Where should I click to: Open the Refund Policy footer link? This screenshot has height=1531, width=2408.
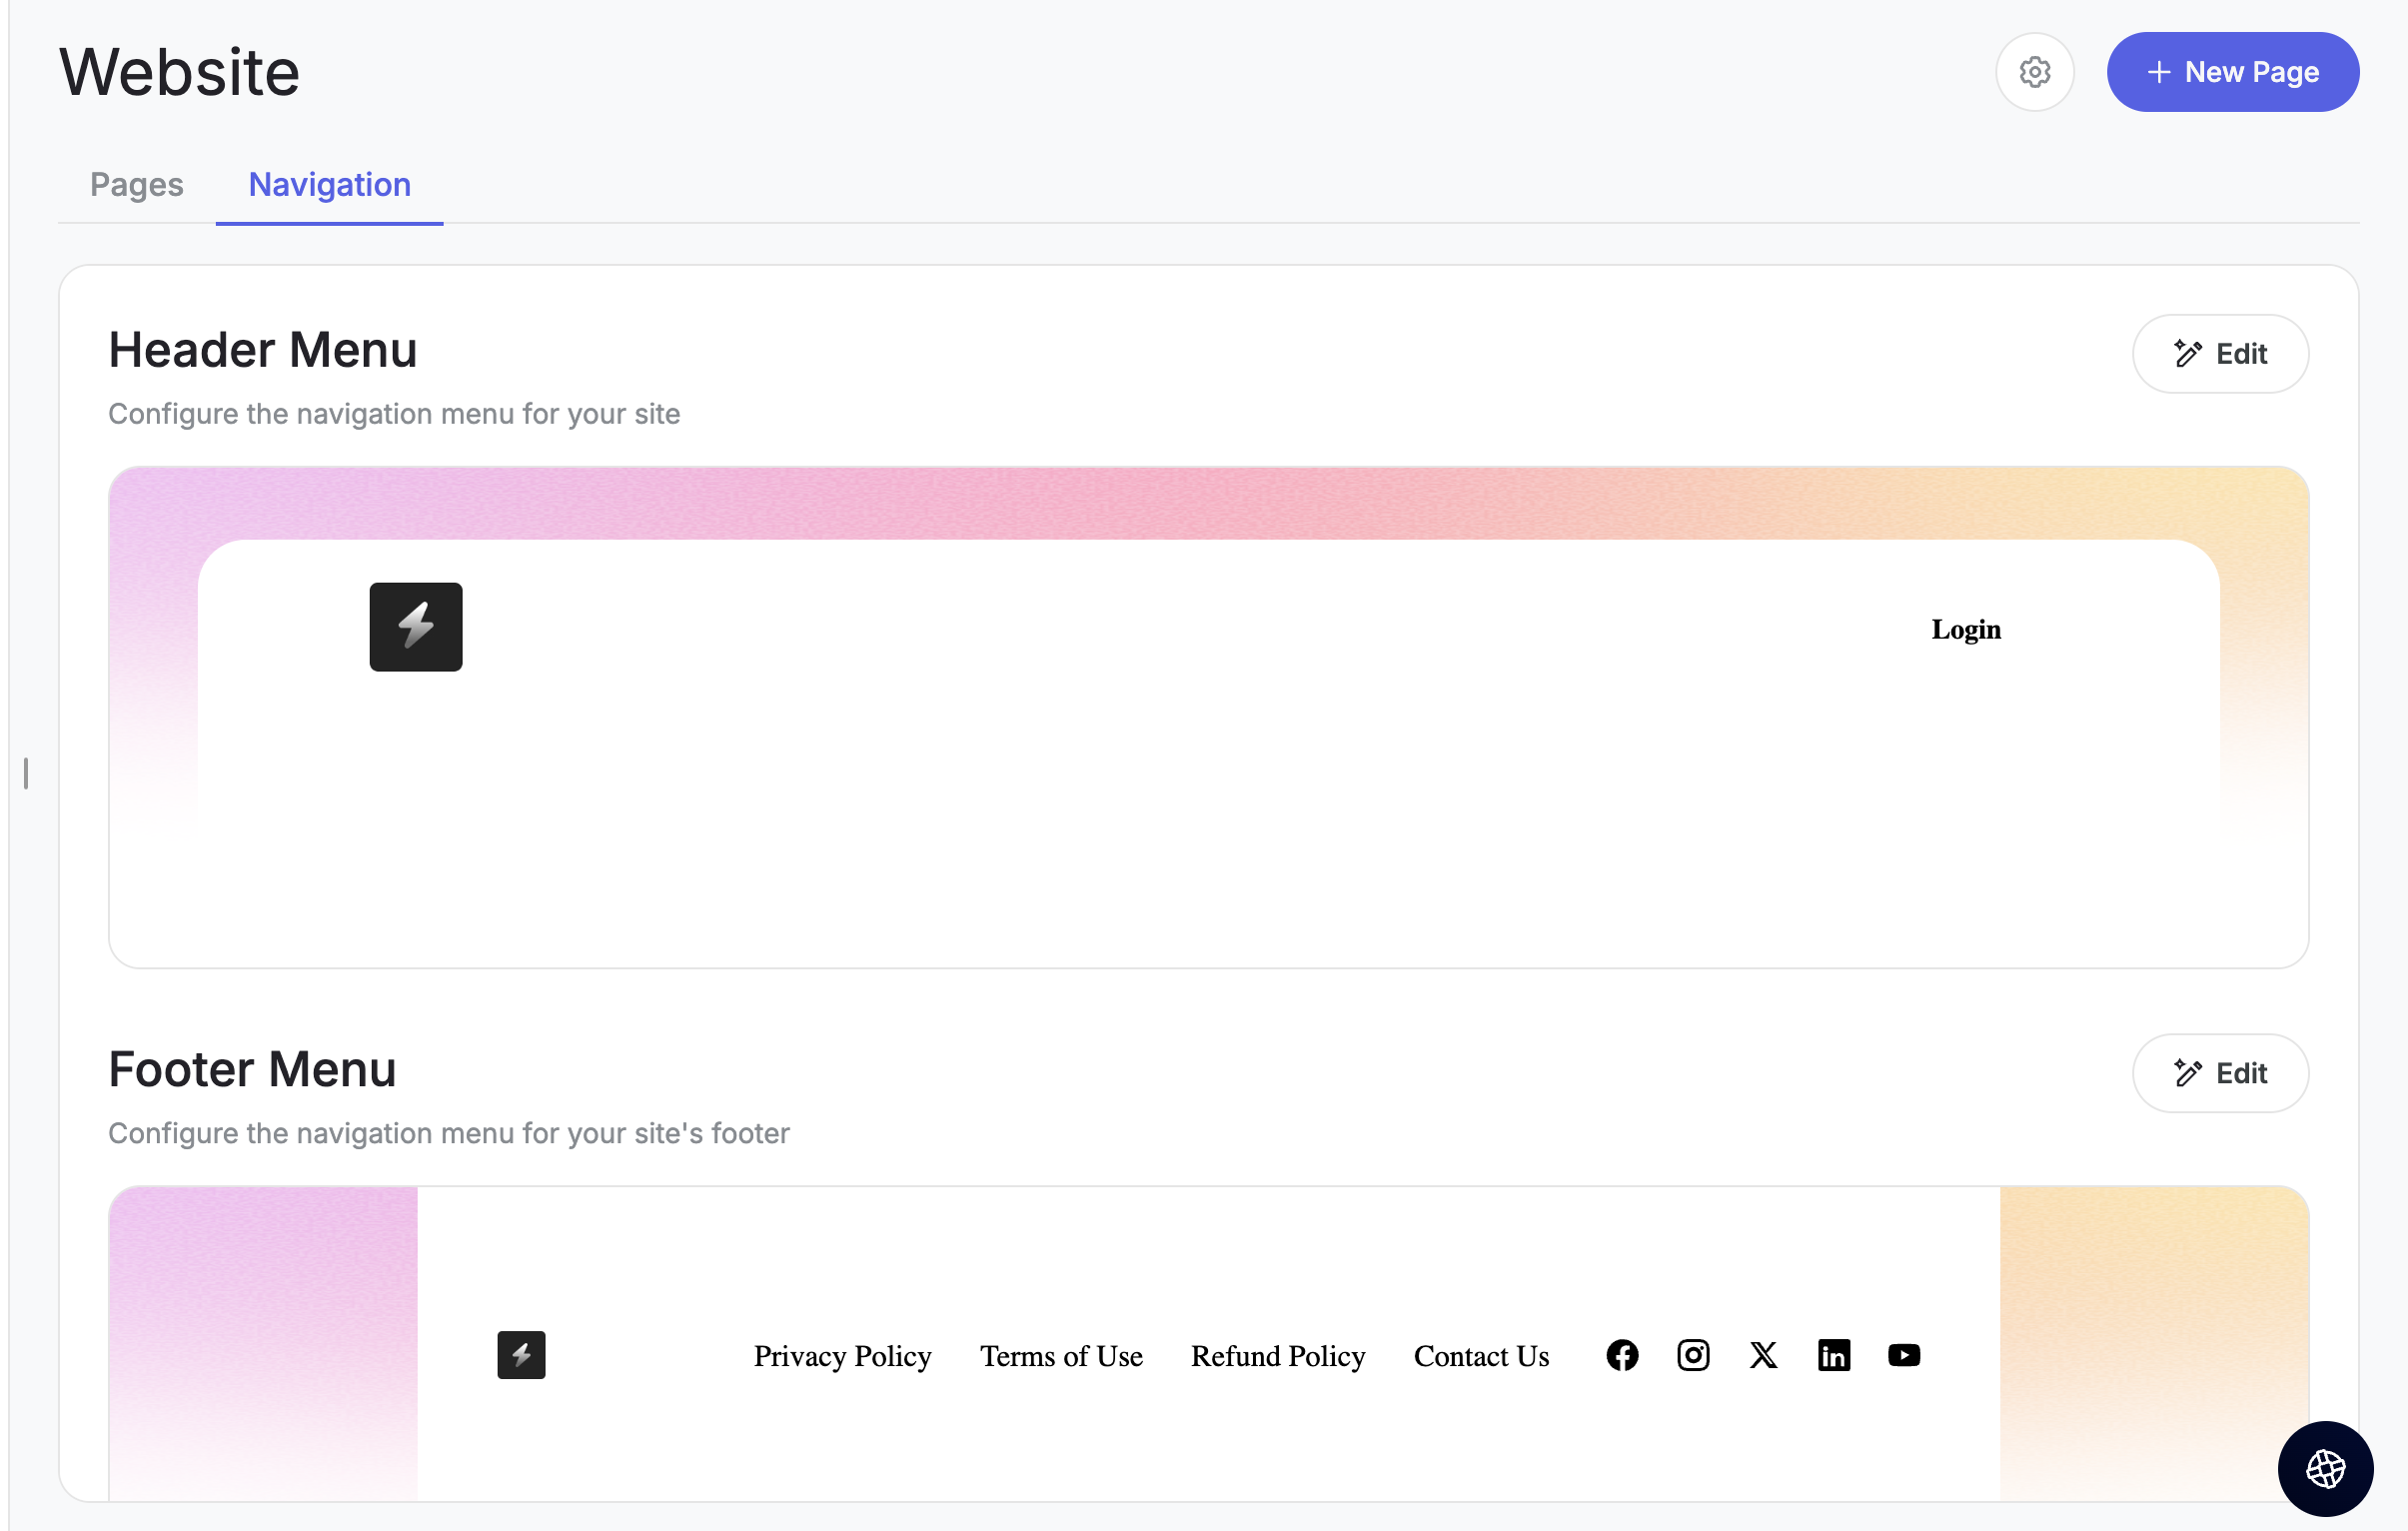(x=1278, y=1356)
